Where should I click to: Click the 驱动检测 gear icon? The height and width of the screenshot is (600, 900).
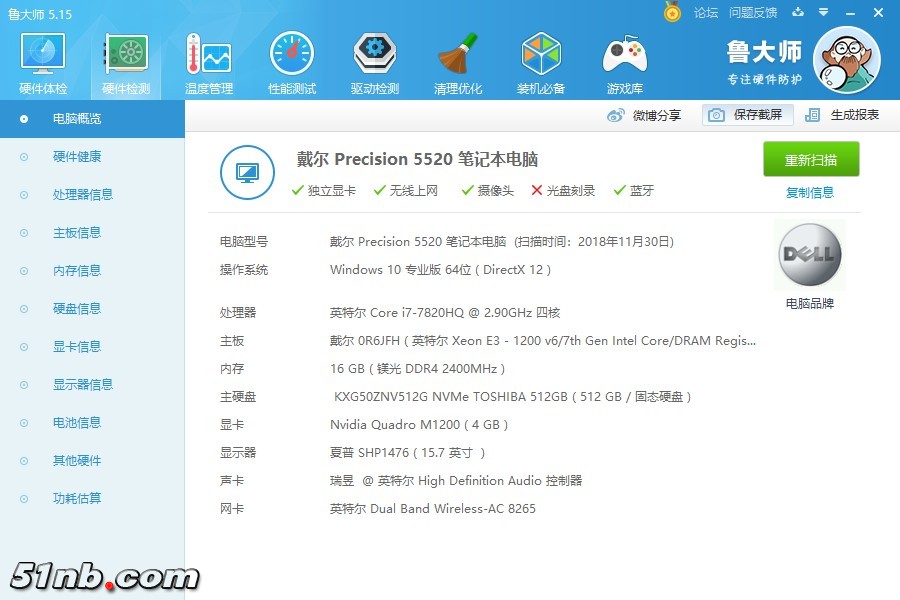click(375, 56)
